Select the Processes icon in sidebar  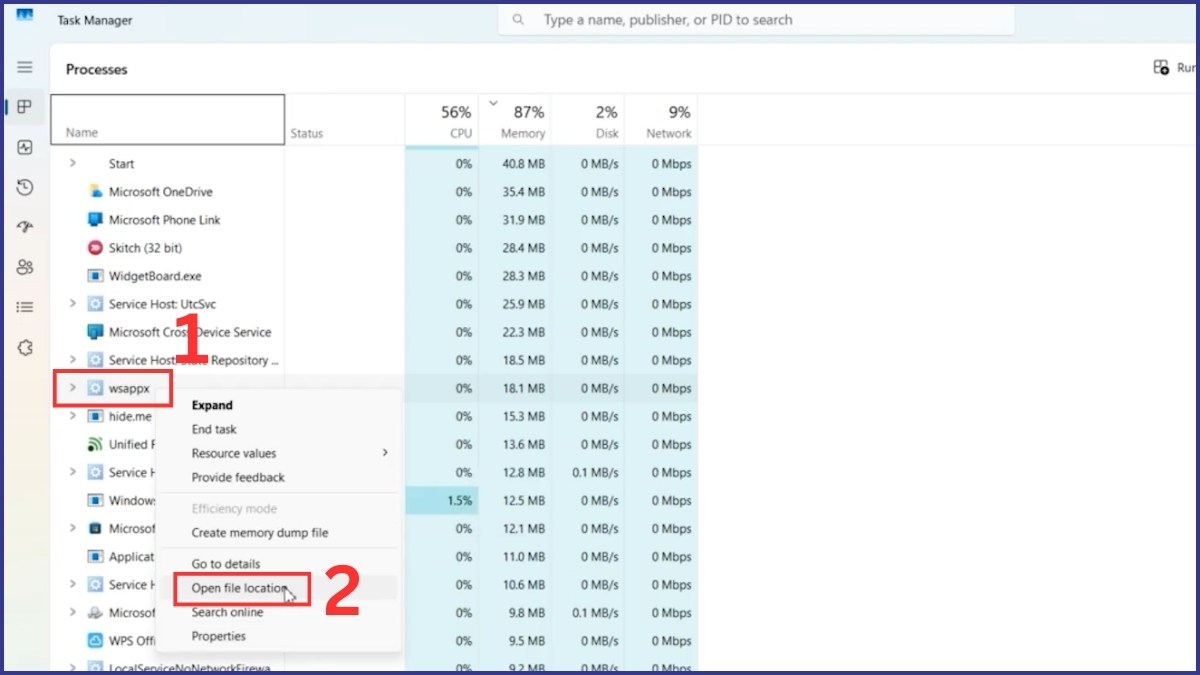(x=25, y=107)
